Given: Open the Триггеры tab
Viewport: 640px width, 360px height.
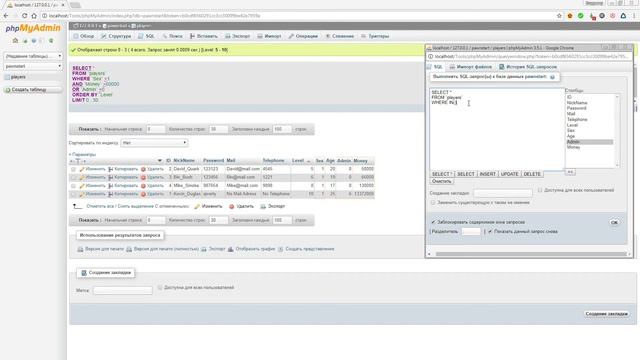Looking at the screenshot, I should click(x=375, y=36).
